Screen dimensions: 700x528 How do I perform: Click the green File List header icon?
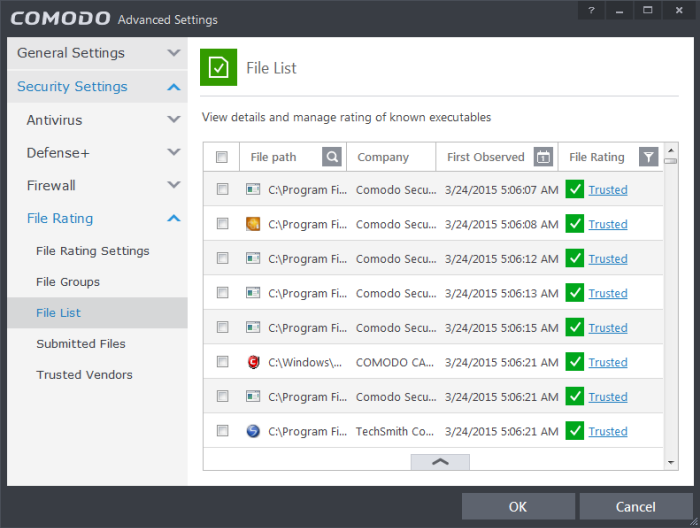(x=217, y=67)
